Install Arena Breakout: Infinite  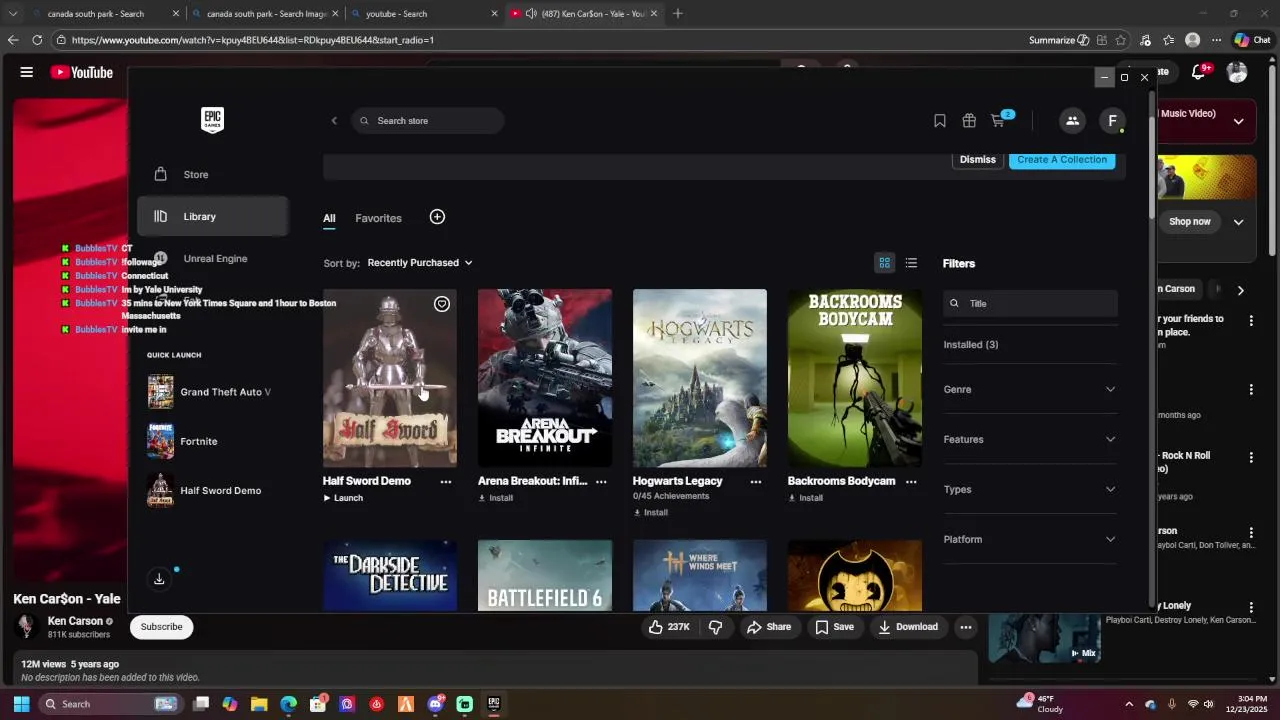[x=496, y=498]
